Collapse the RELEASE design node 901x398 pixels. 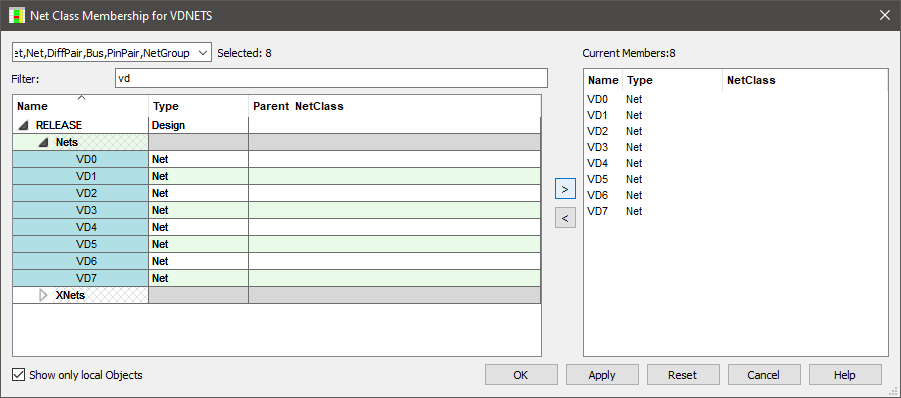point(24,125)
